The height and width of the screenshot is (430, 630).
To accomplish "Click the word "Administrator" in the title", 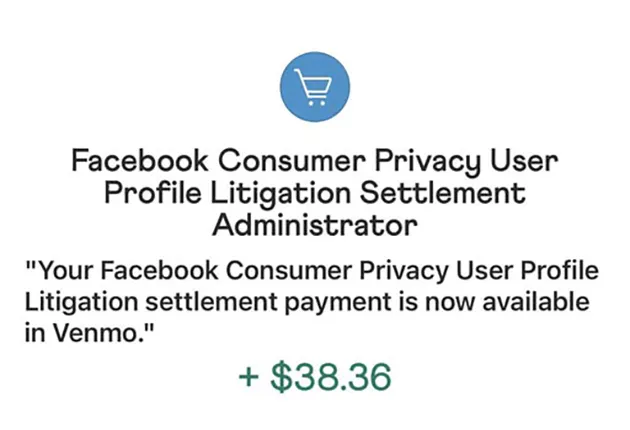I will click(x=316, y=224).
